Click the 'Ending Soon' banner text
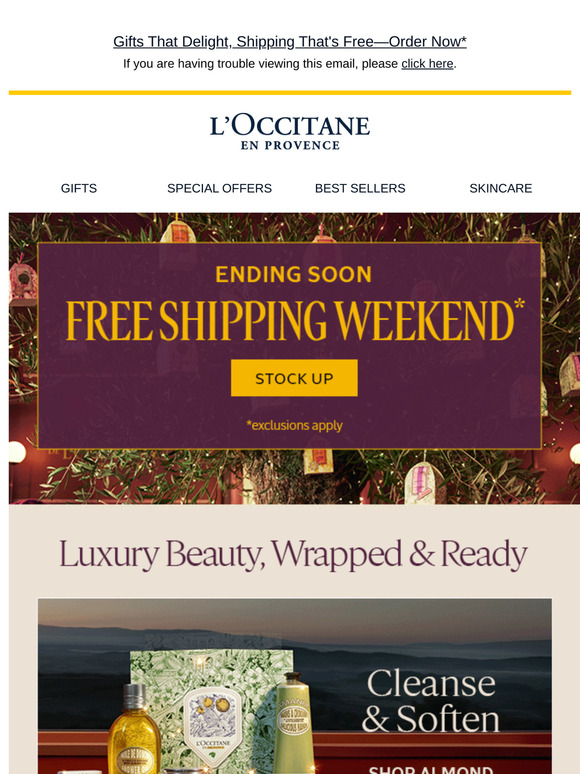580x774 pixels. pyautogui.click(x=294, y=274)
